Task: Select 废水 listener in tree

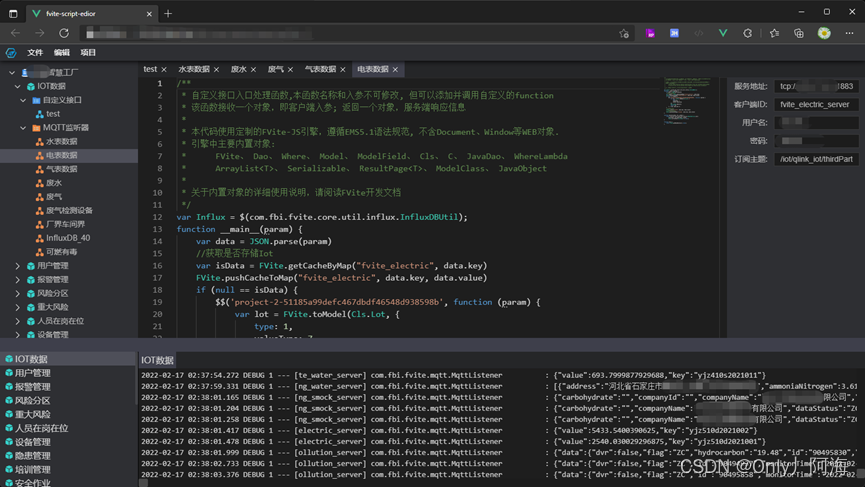Action: pyautogui.click(x=54, y=183)
